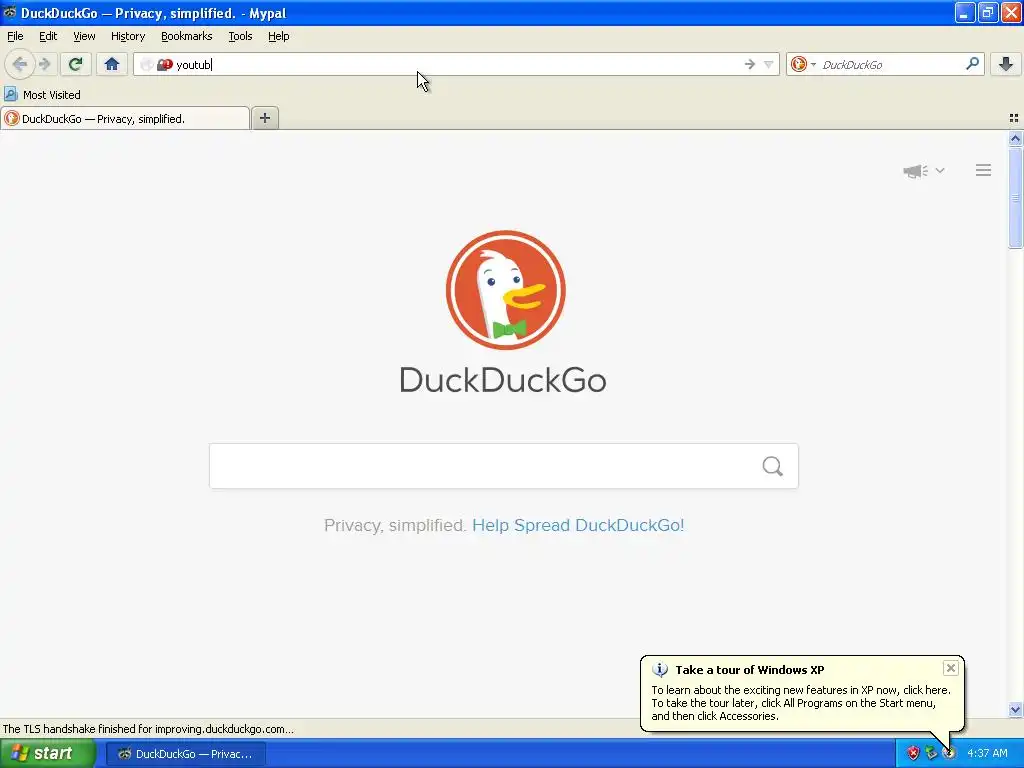The image size is (1024, 768).
Task: Click the Go arrow in the address bar
Action: pyautogui.click(x=750, y=64)
